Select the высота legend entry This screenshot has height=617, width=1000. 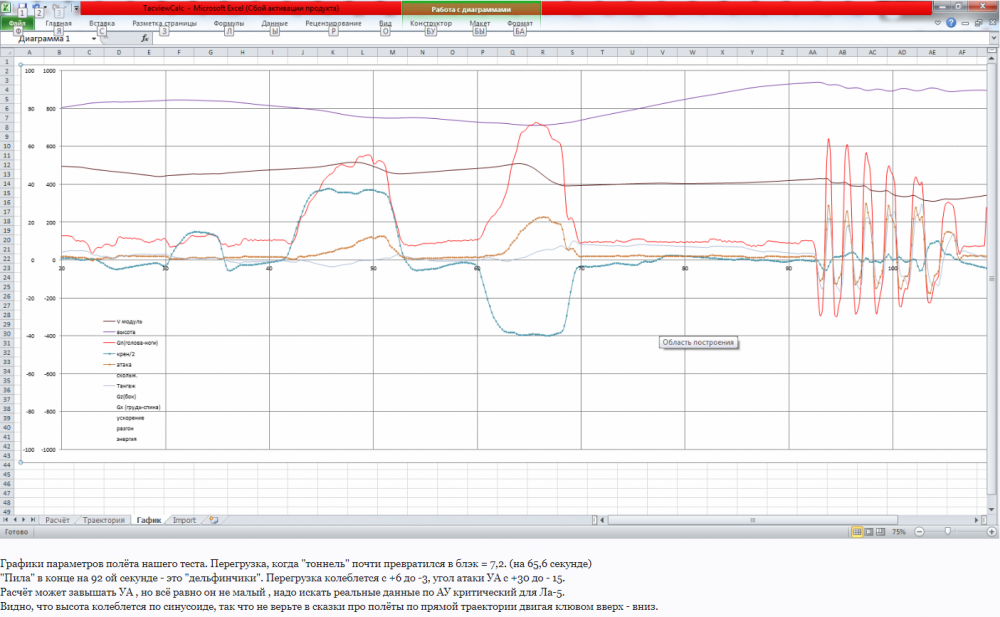(x=119, y=332)
